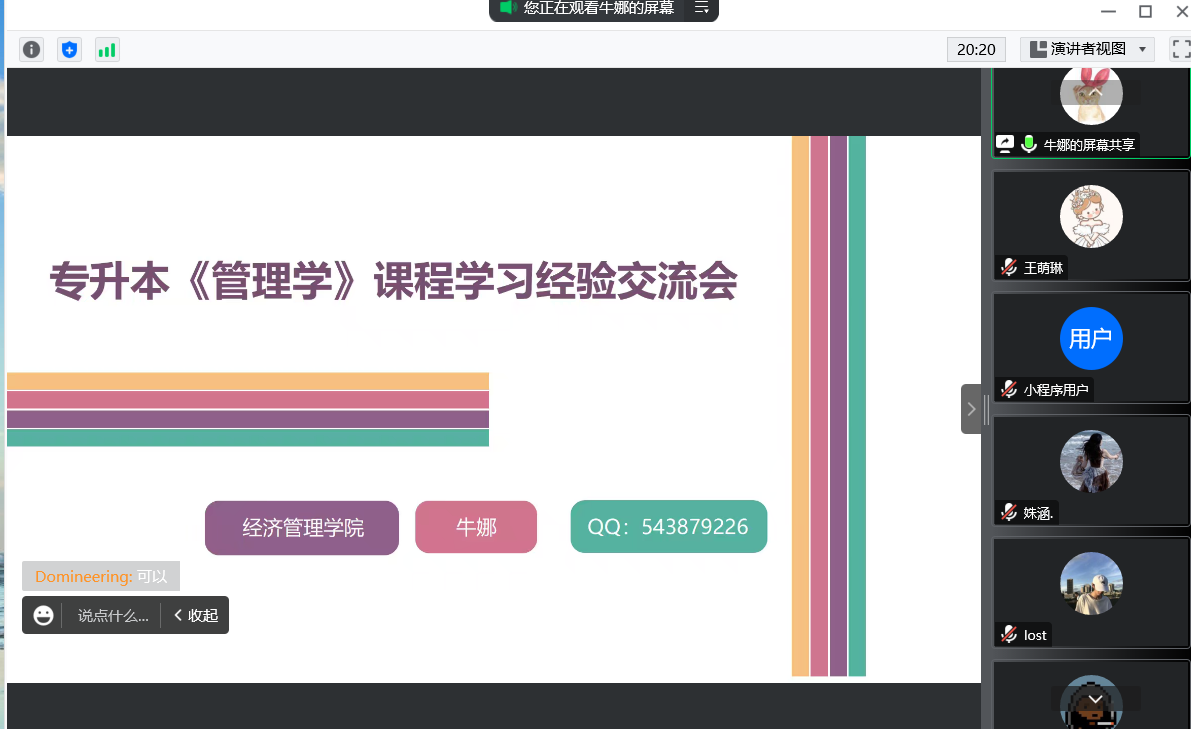The width and height of the screenshot is (1191, 729).
Task: Click the speaker icon in the sharing banner
Action: [507, 8]
